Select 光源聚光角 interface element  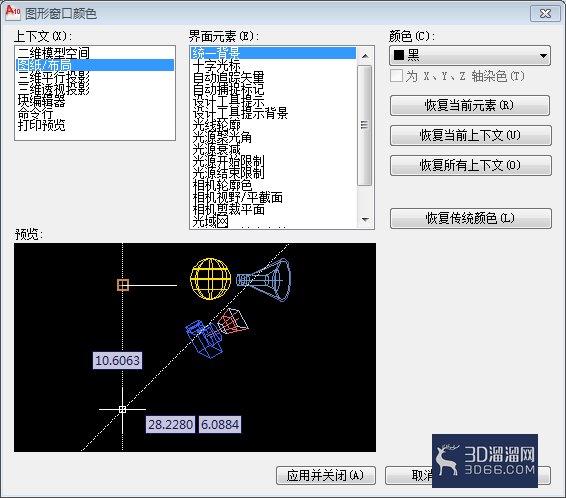tap(273, 137)
